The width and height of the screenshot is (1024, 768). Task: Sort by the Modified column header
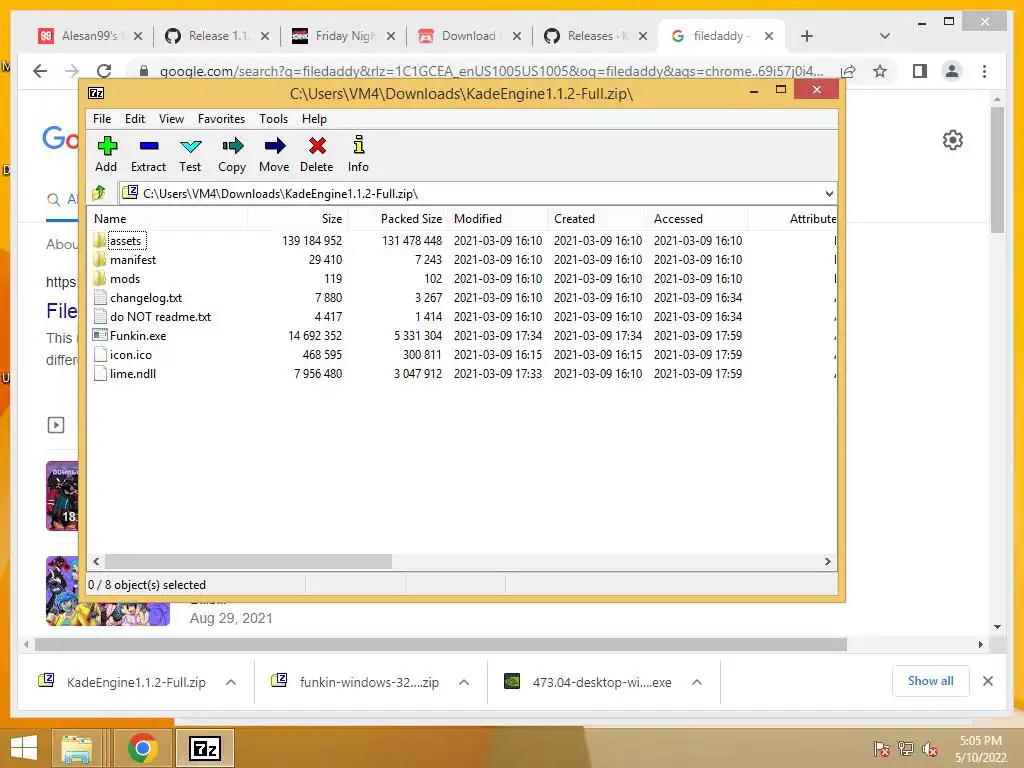click(498, 219)
